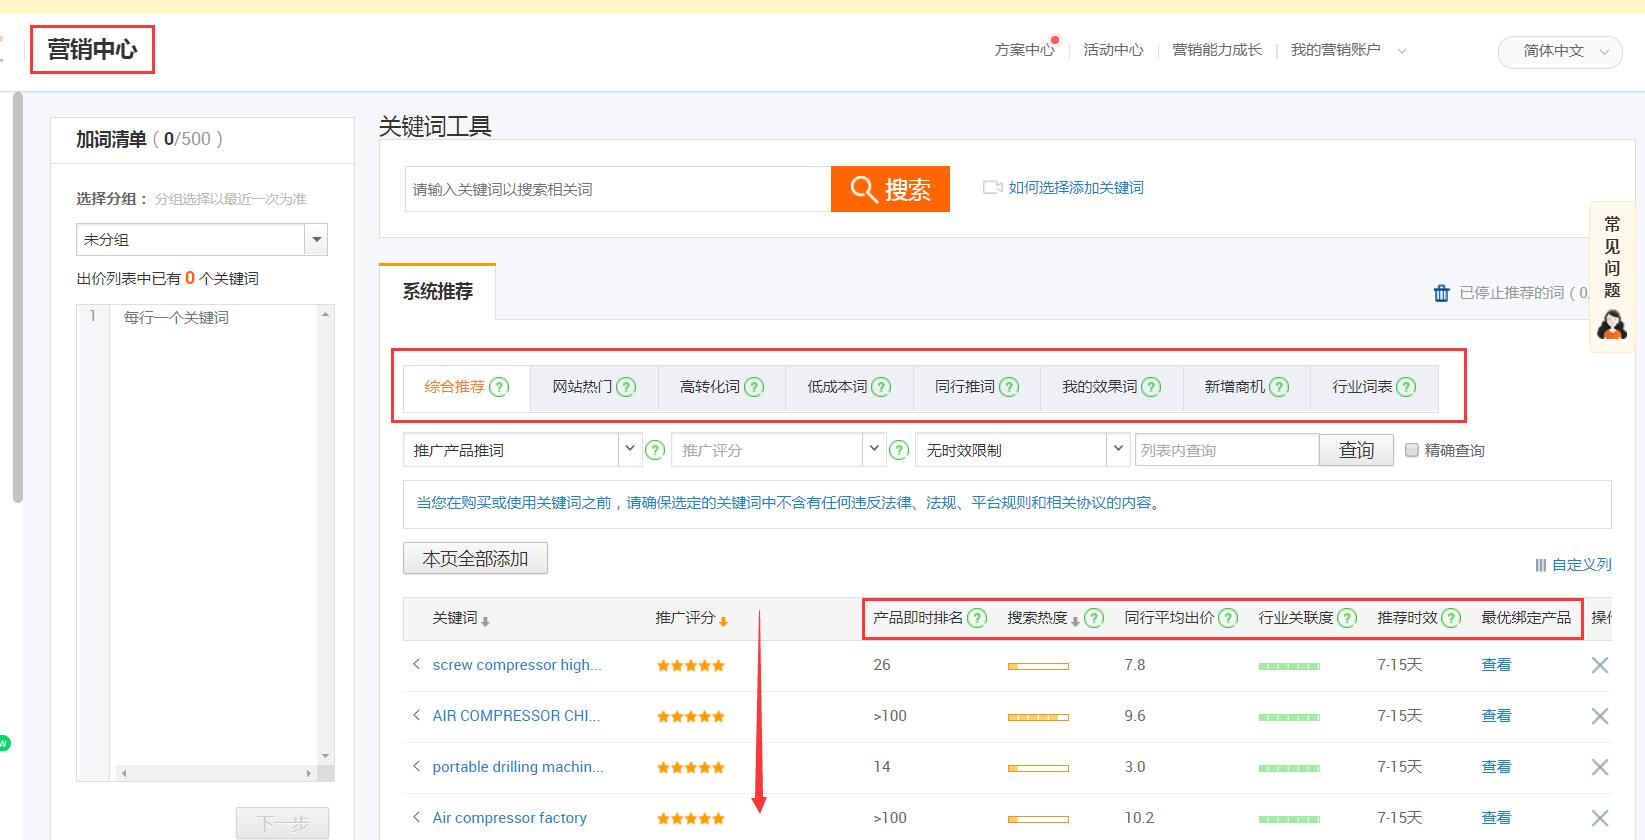Screen dimensions: 1645x840
Task: Add screw compressor high keyword via left chevron
Action: [416, 664]
